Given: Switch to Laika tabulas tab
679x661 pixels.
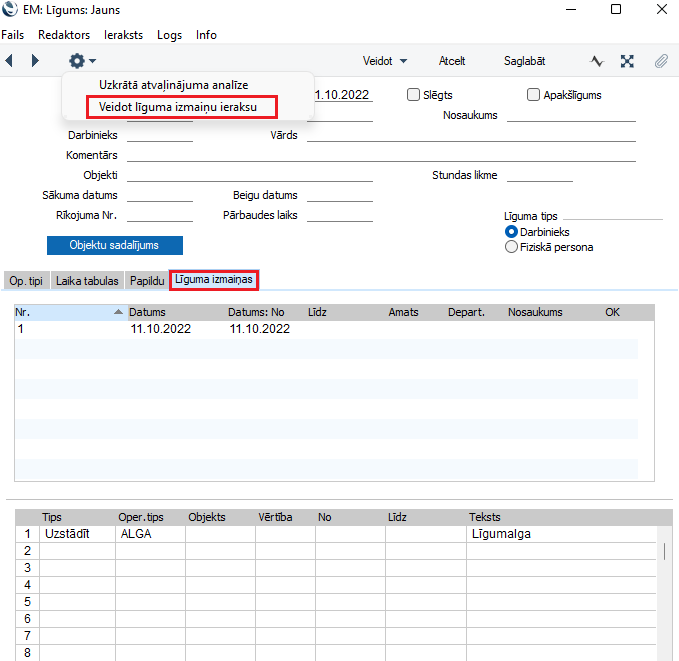Looking at the screenshot, I should [87, 281].
